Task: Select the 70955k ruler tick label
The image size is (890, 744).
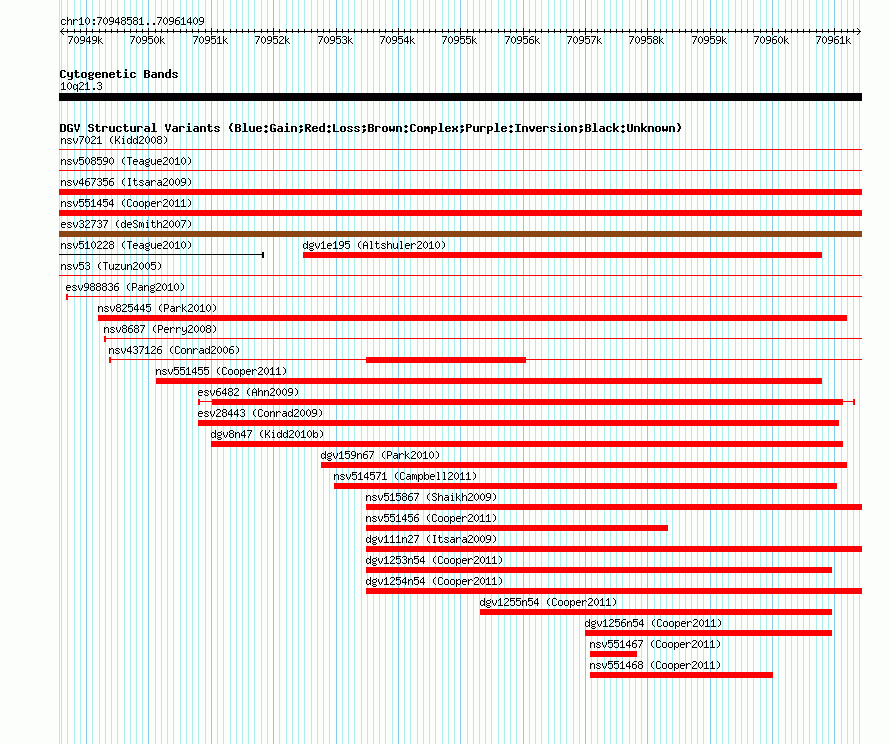Action: click(459, 40)
